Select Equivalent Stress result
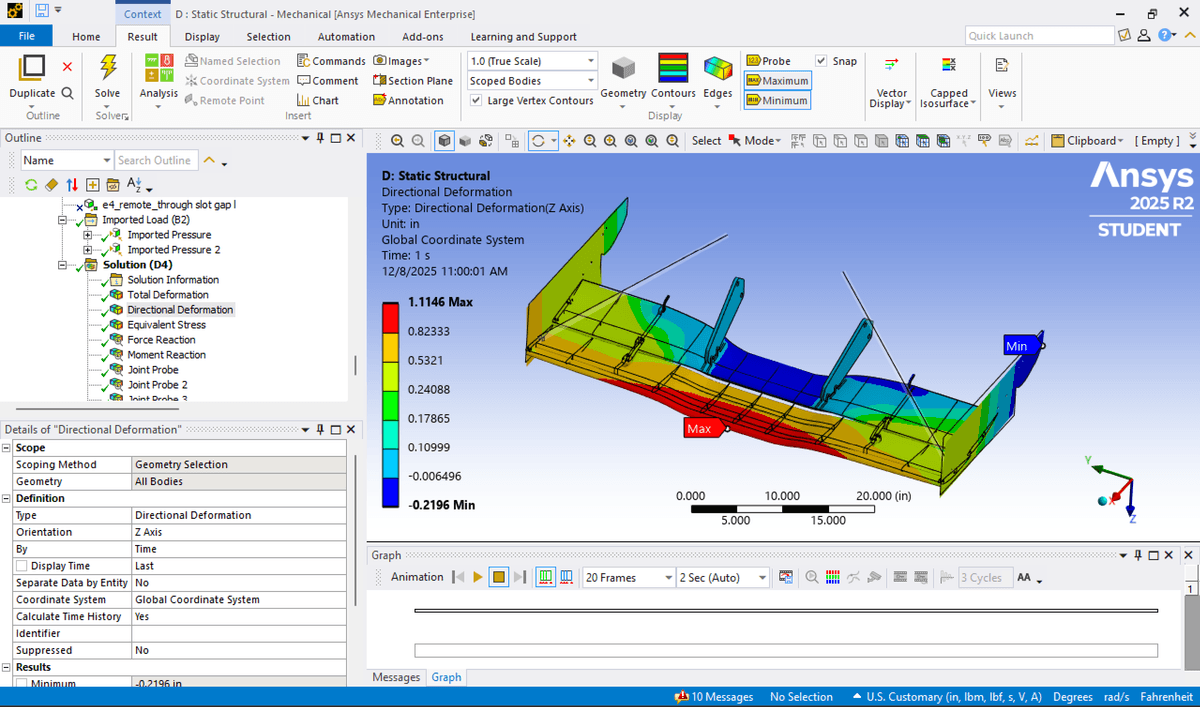Image resolution: width=1200 pixels, height=707 pixels. [x=166, y=325]
